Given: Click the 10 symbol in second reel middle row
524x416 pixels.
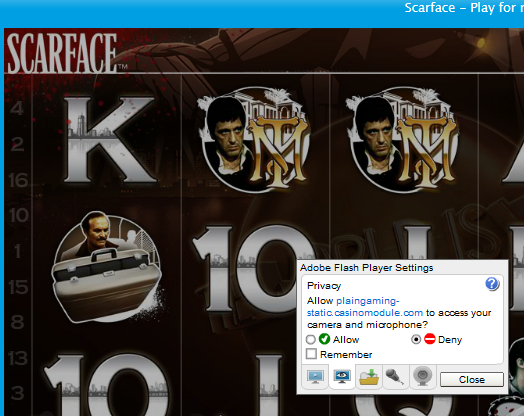Looking at the screenshot, I should click(x=254, y=269).
